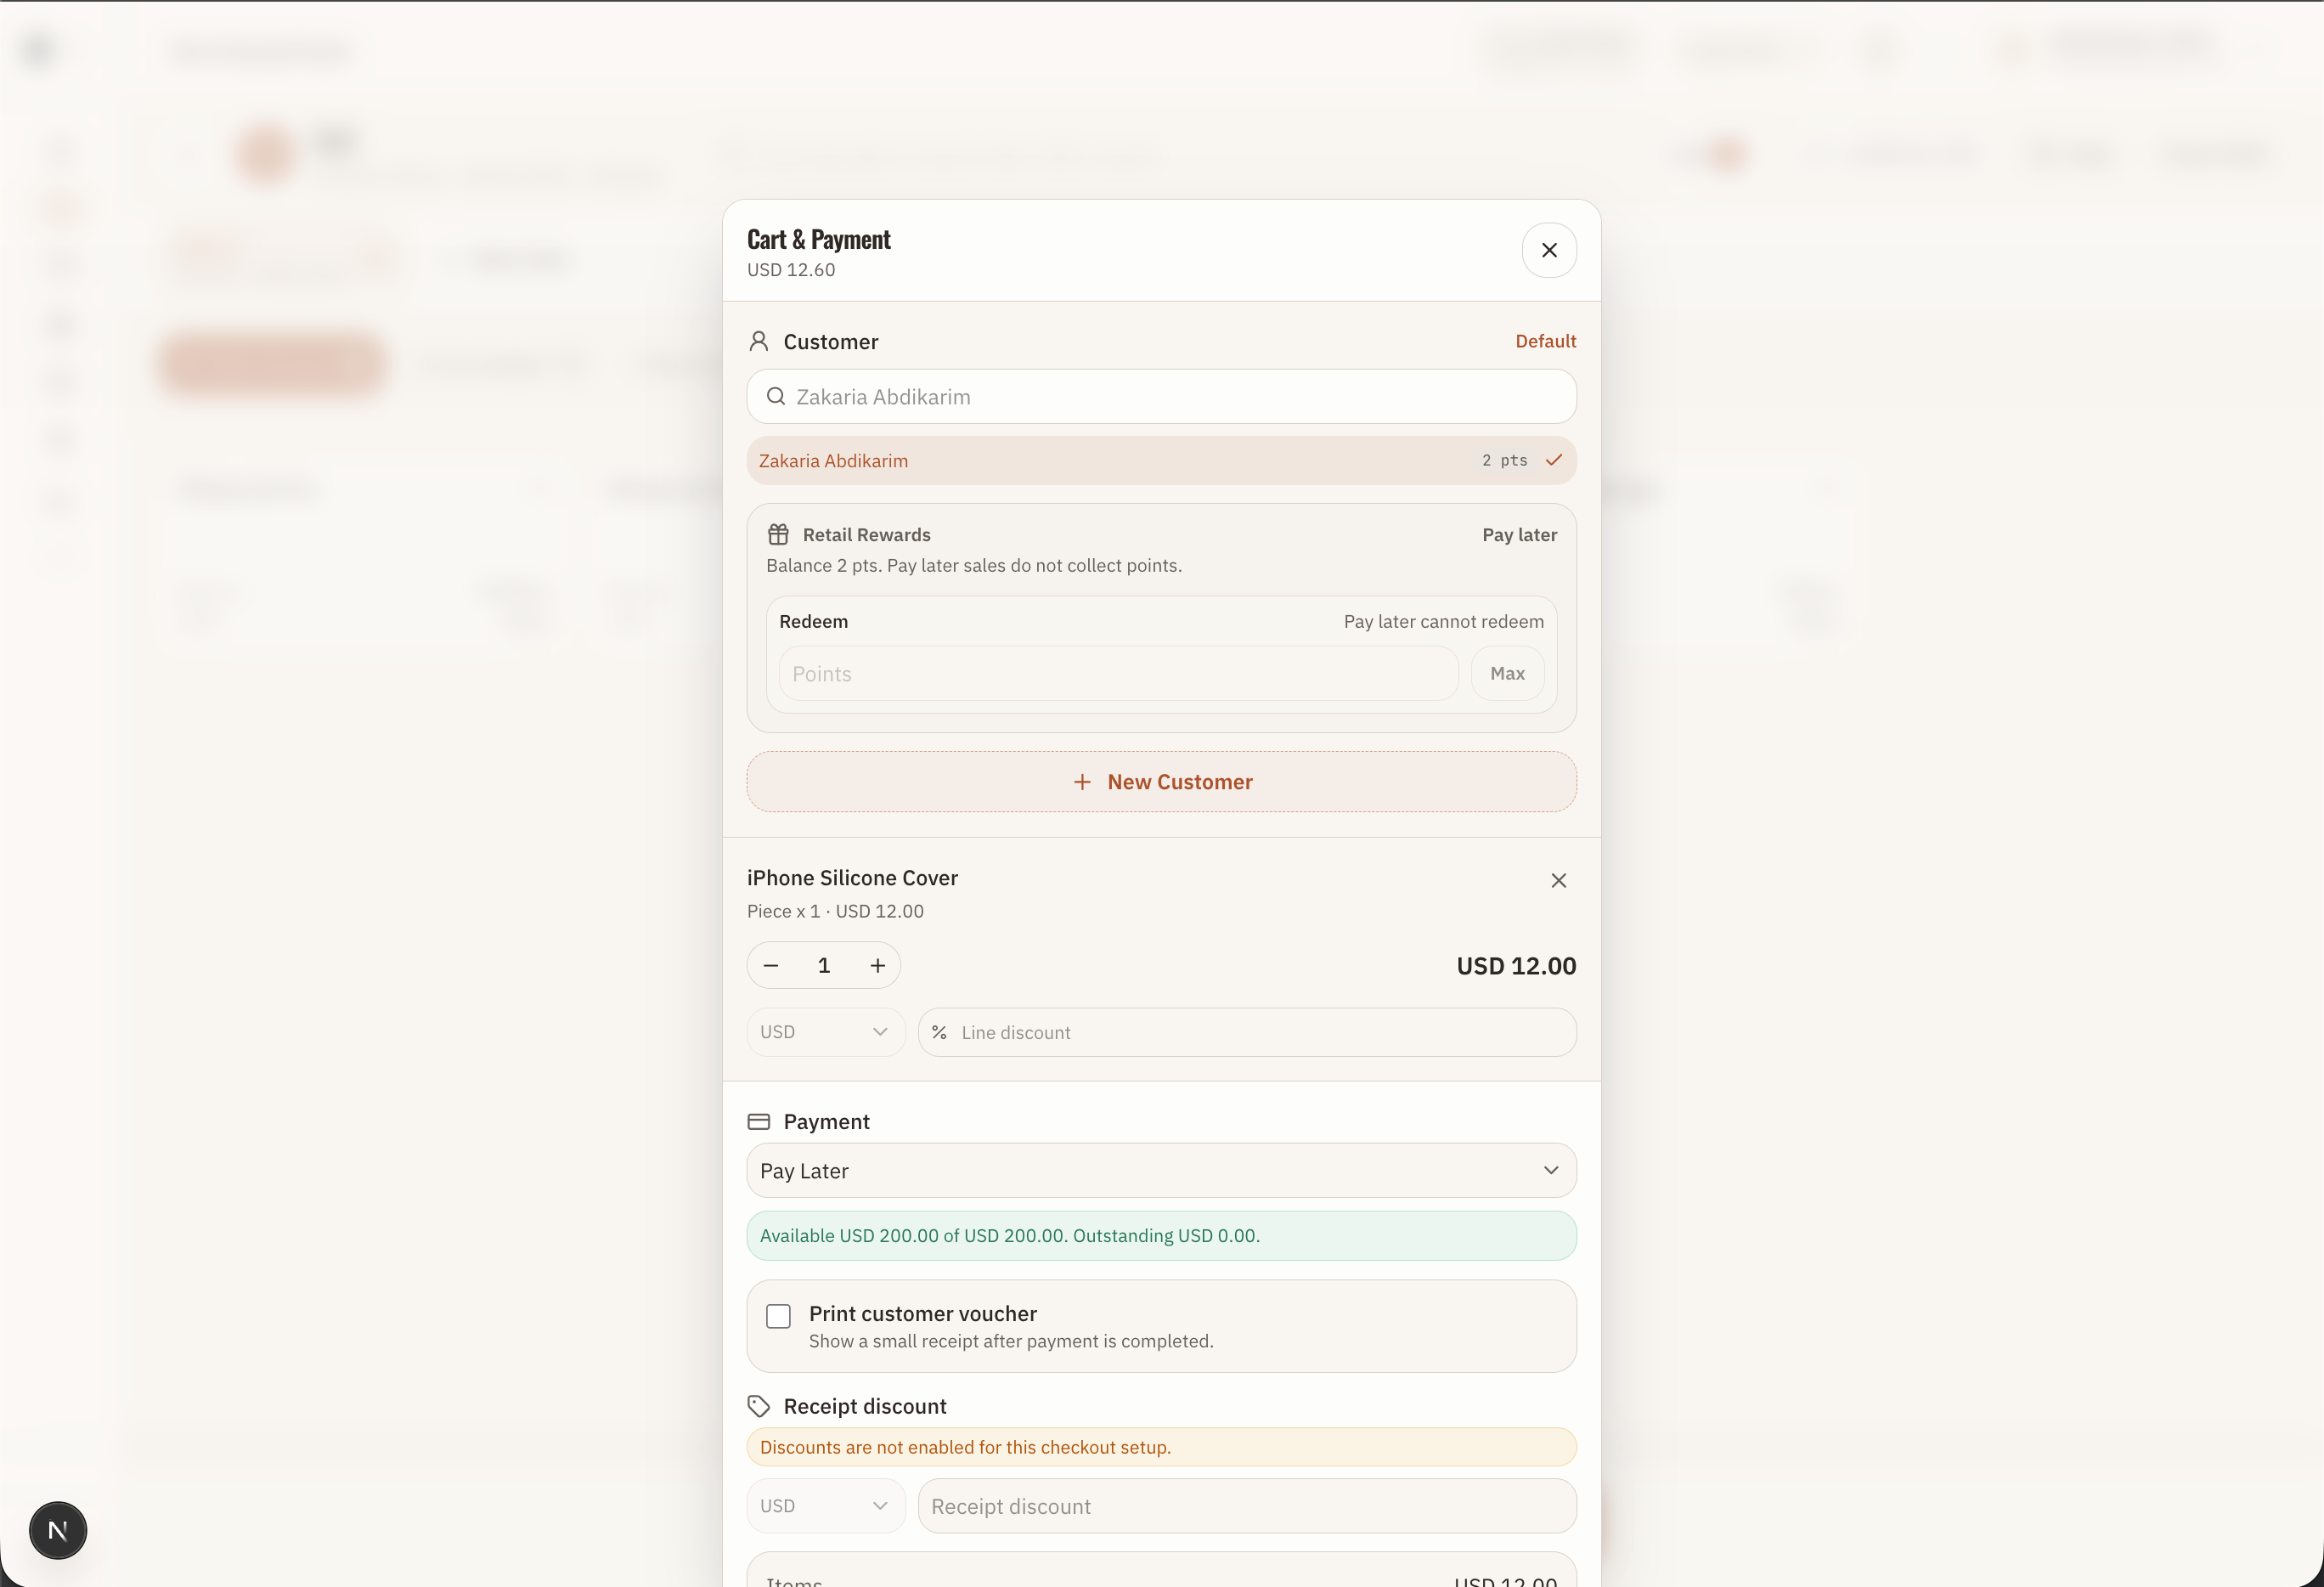
Task: Click the '2 pts' label
Action: pyautogui.click(x=1504, y=460)
